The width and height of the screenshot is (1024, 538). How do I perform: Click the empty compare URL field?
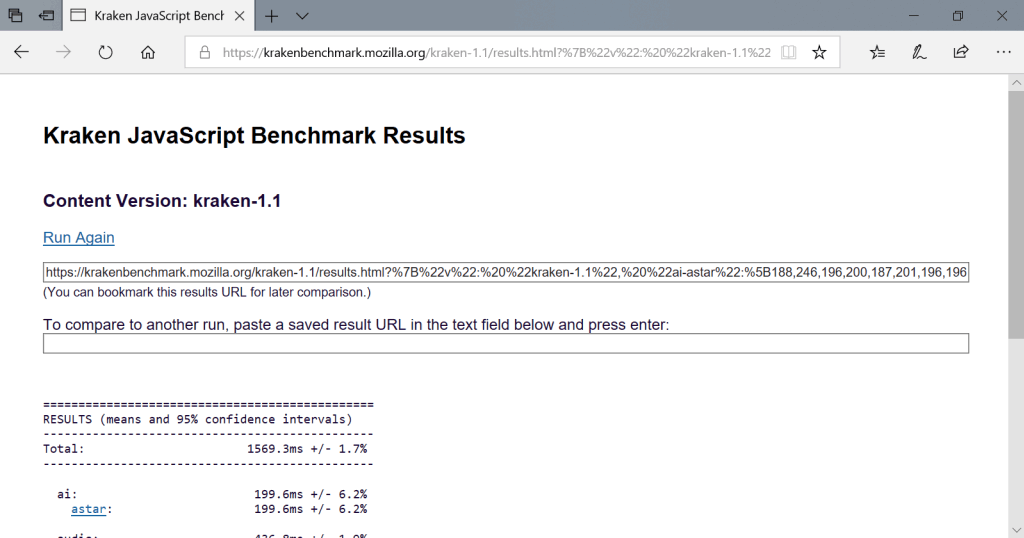[x=506, y=343]
